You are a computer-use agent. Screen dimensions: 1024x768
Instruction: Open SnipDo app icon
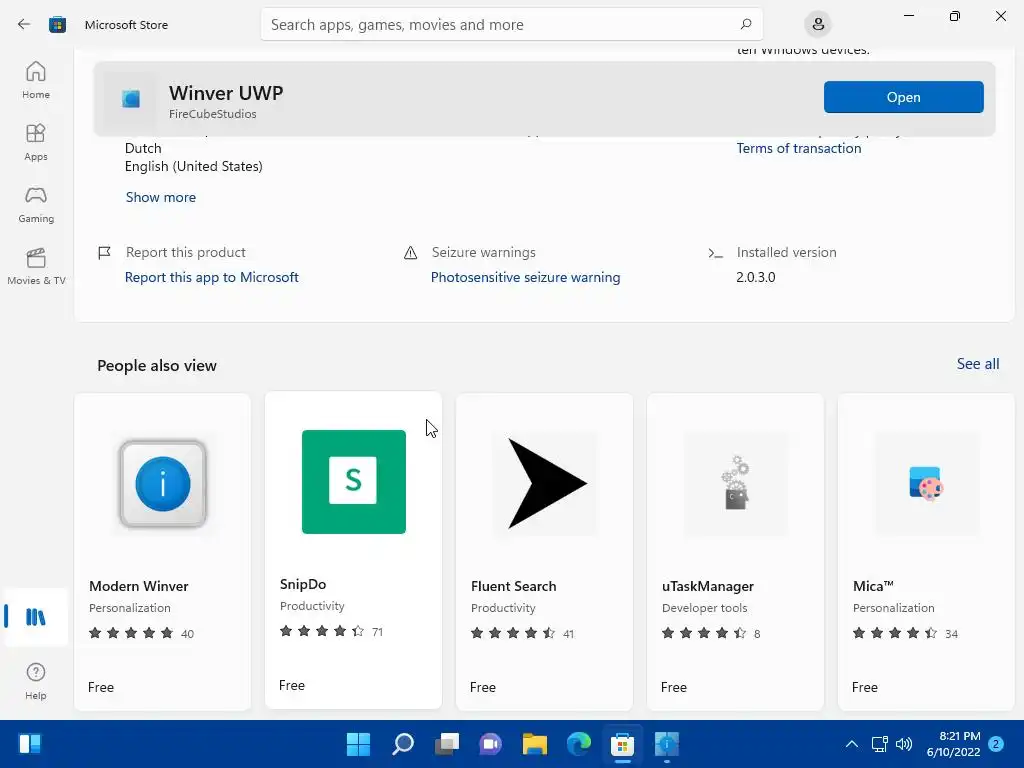354,482
